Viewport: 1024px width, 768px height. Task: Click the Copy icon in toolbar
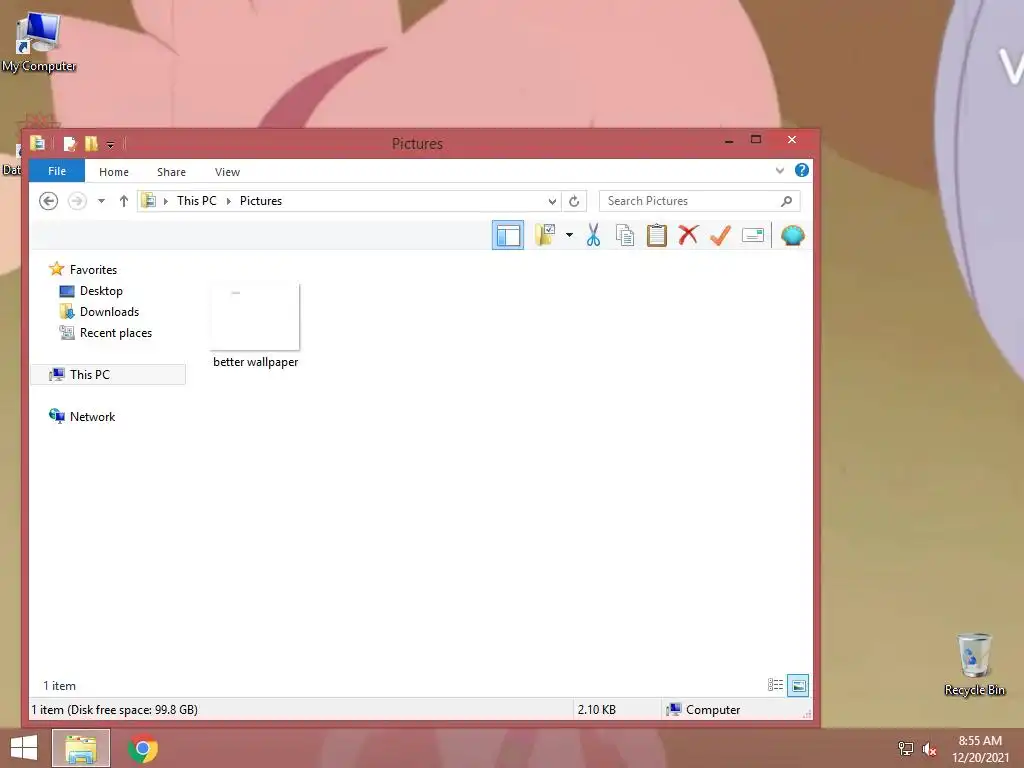625,235
